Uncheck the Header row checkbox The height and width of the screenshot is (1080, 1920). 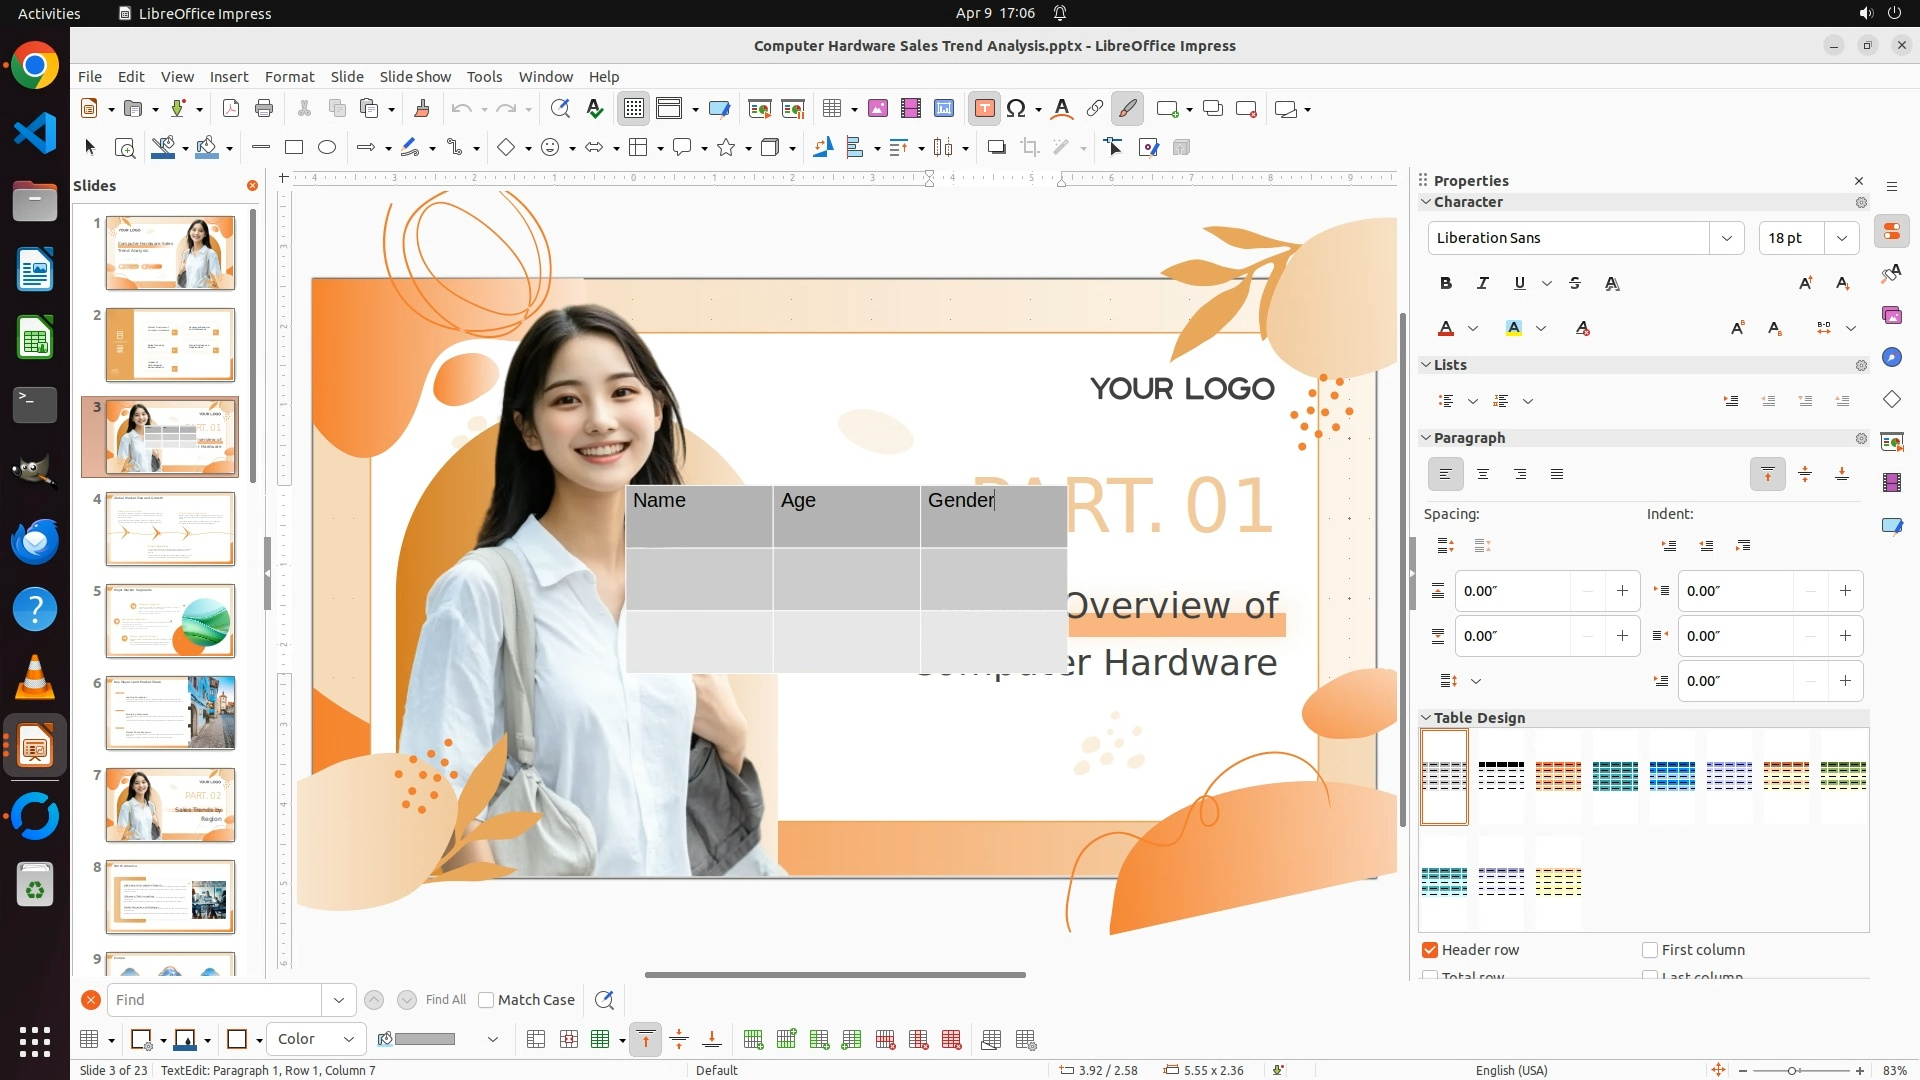[x=1430, y=950]
